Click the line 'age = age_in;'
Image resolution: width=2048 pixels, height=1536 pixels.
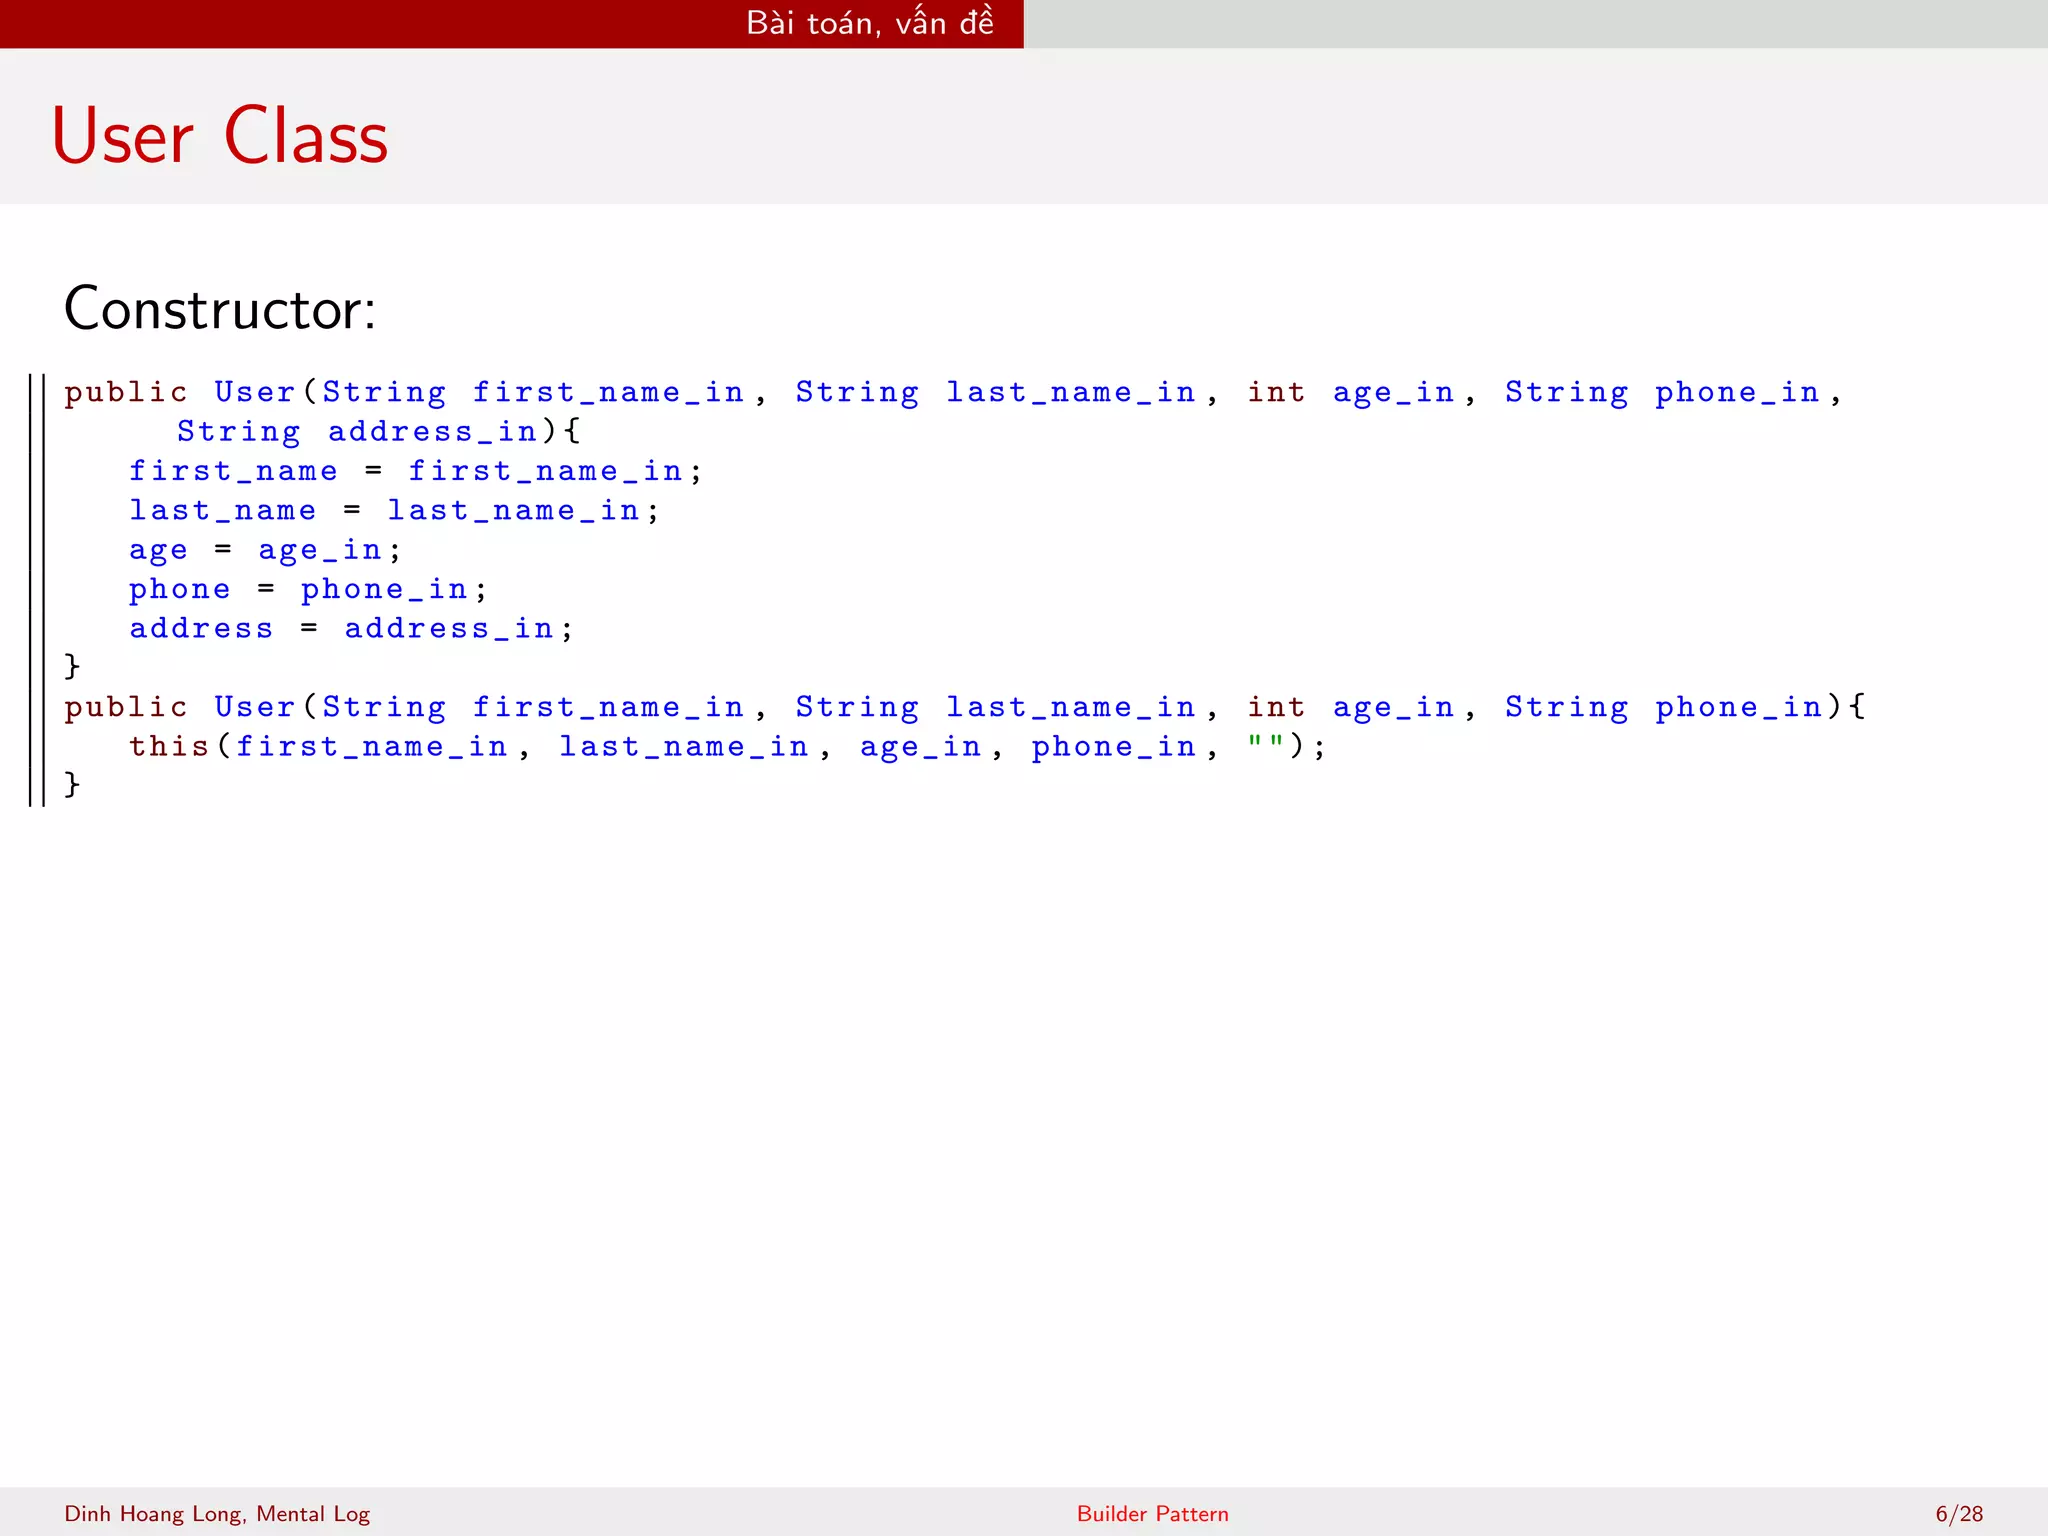(x=265, y=551)
